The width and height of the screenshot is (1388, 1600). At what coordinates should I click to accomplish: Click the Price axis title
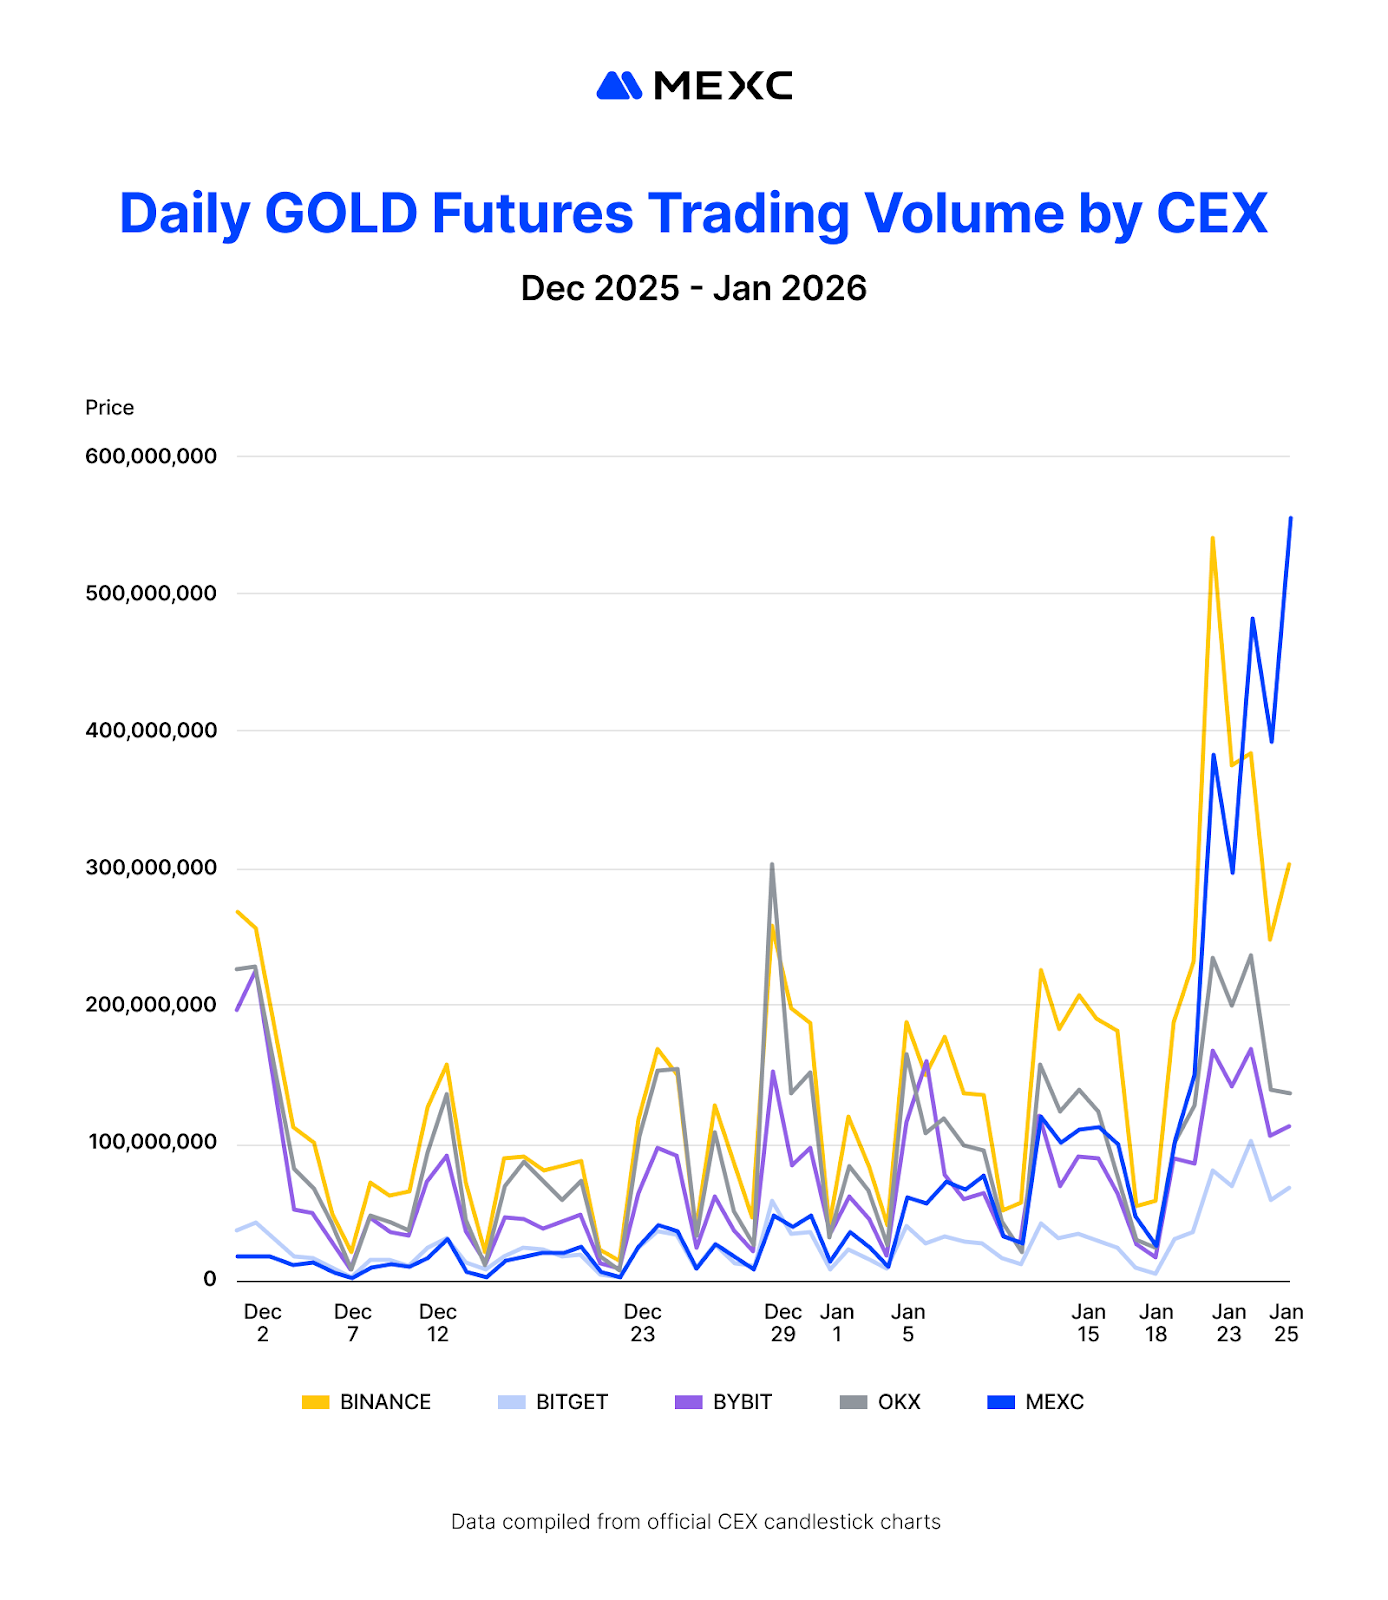(x=109, y=407)
